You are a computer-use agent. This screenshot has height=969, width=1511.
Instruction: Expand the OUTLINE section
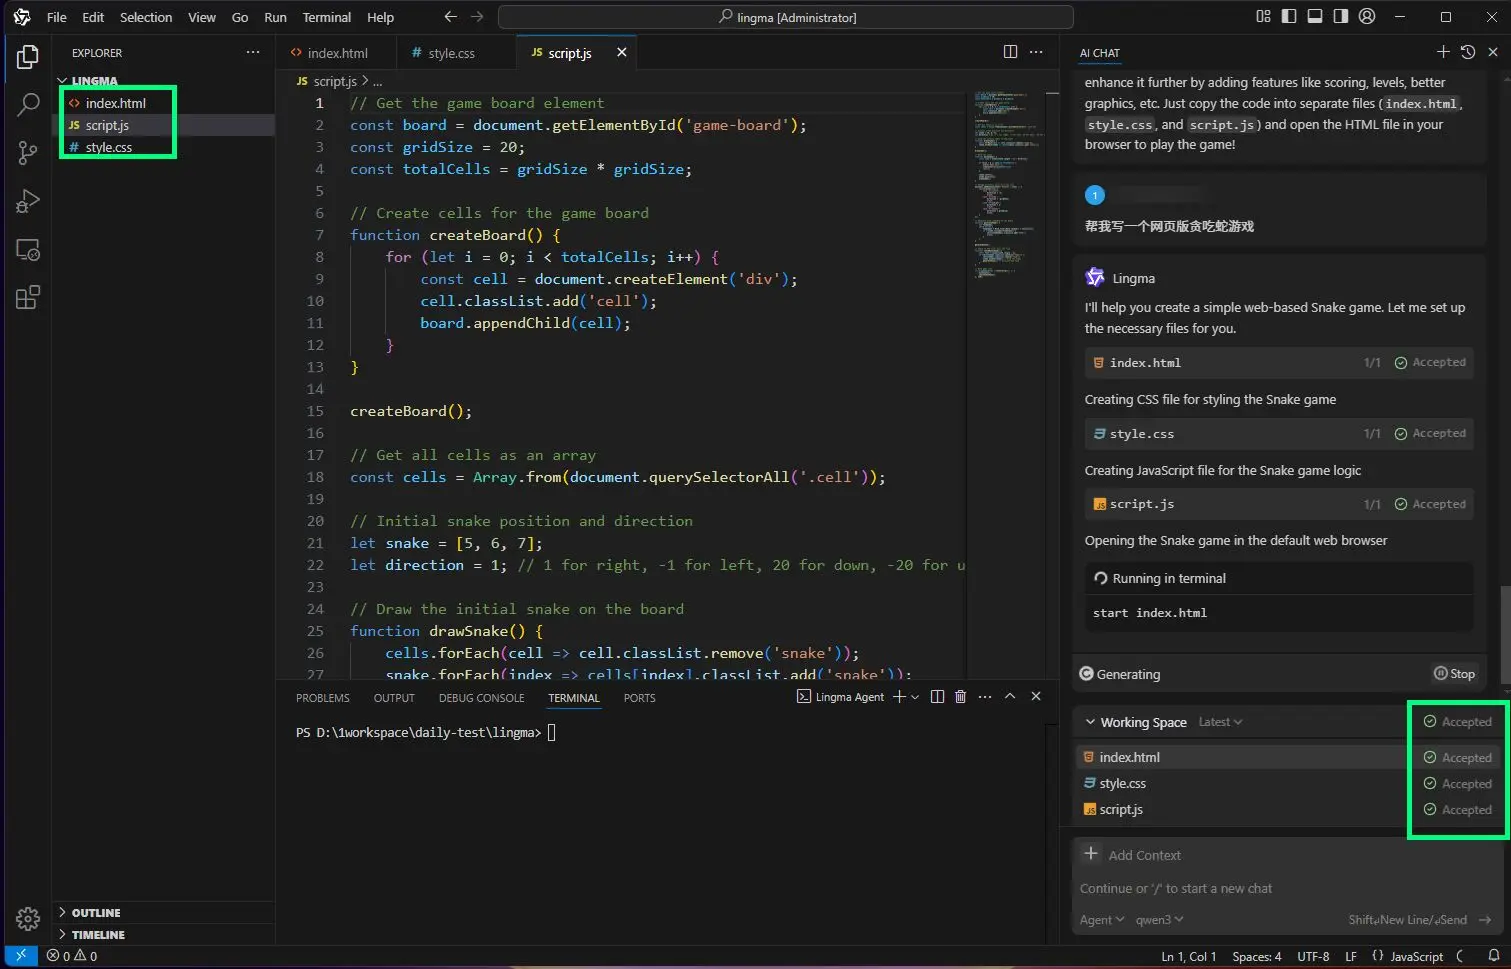(x=96, y=913)
